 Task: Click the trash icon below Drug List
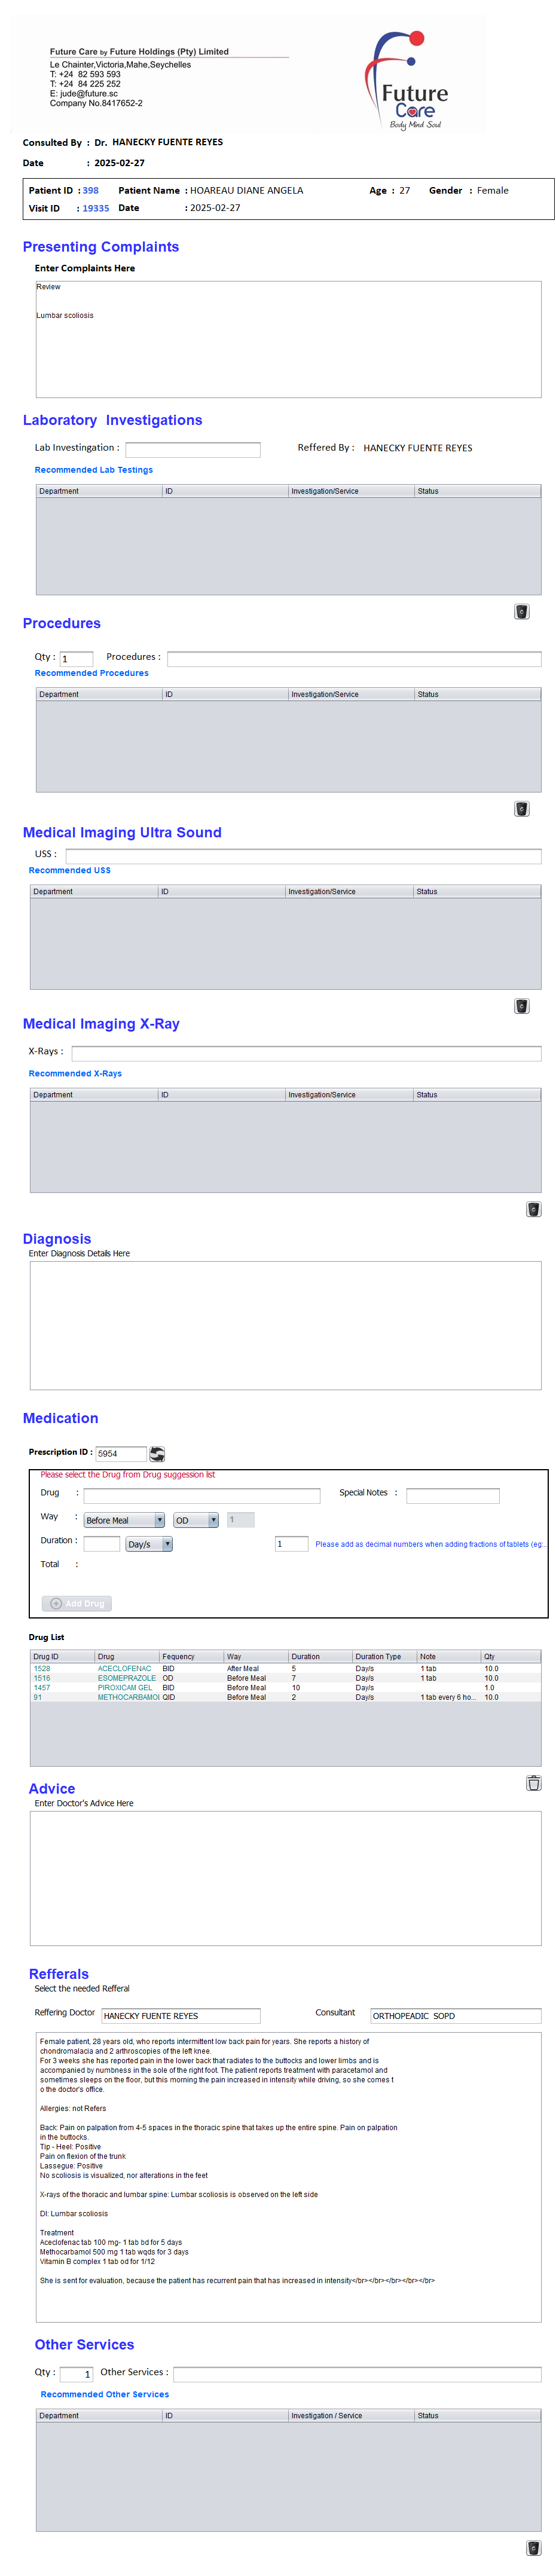[533, 1782]
